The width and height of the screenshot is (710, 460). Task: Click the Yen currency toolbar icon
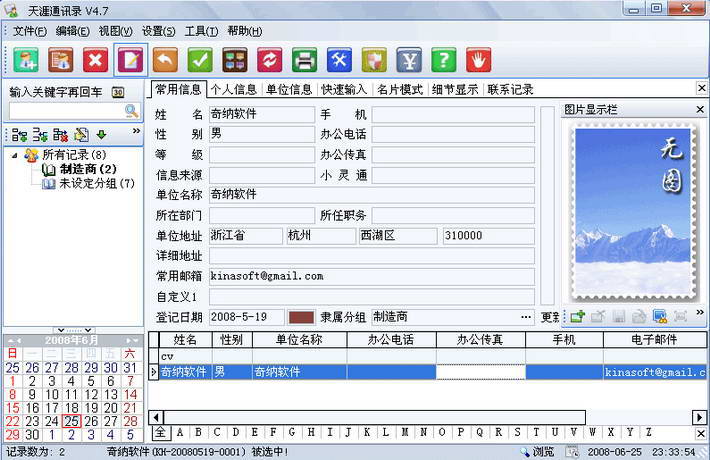[x=408, y=60]
